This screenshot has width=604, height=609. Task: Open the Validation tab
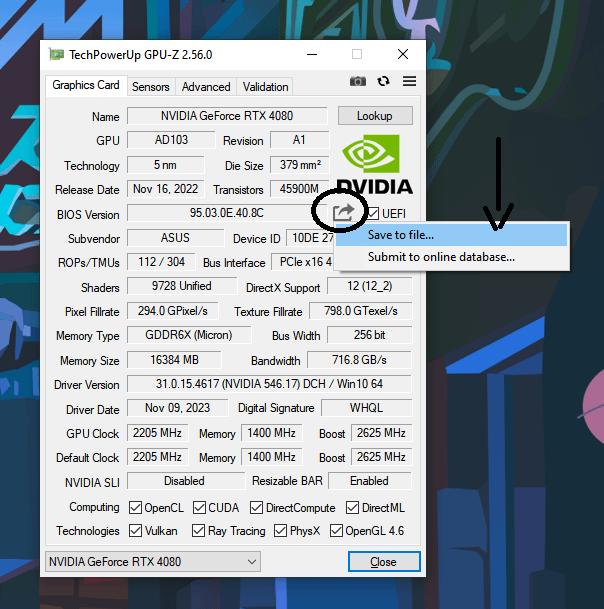coord(265,87)
